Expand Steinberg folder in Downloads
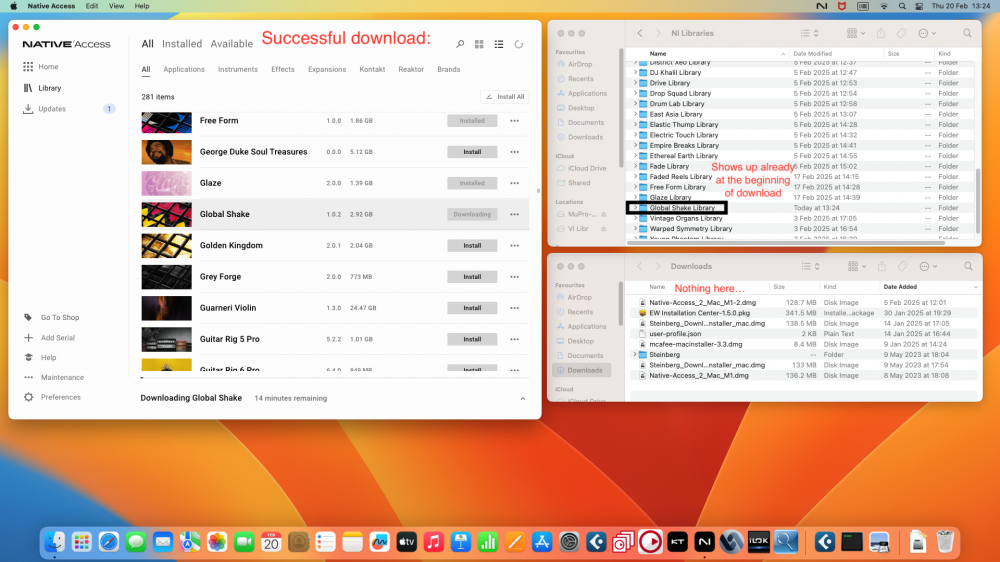The image size is (1000, 562). click(x=635, y=355)
